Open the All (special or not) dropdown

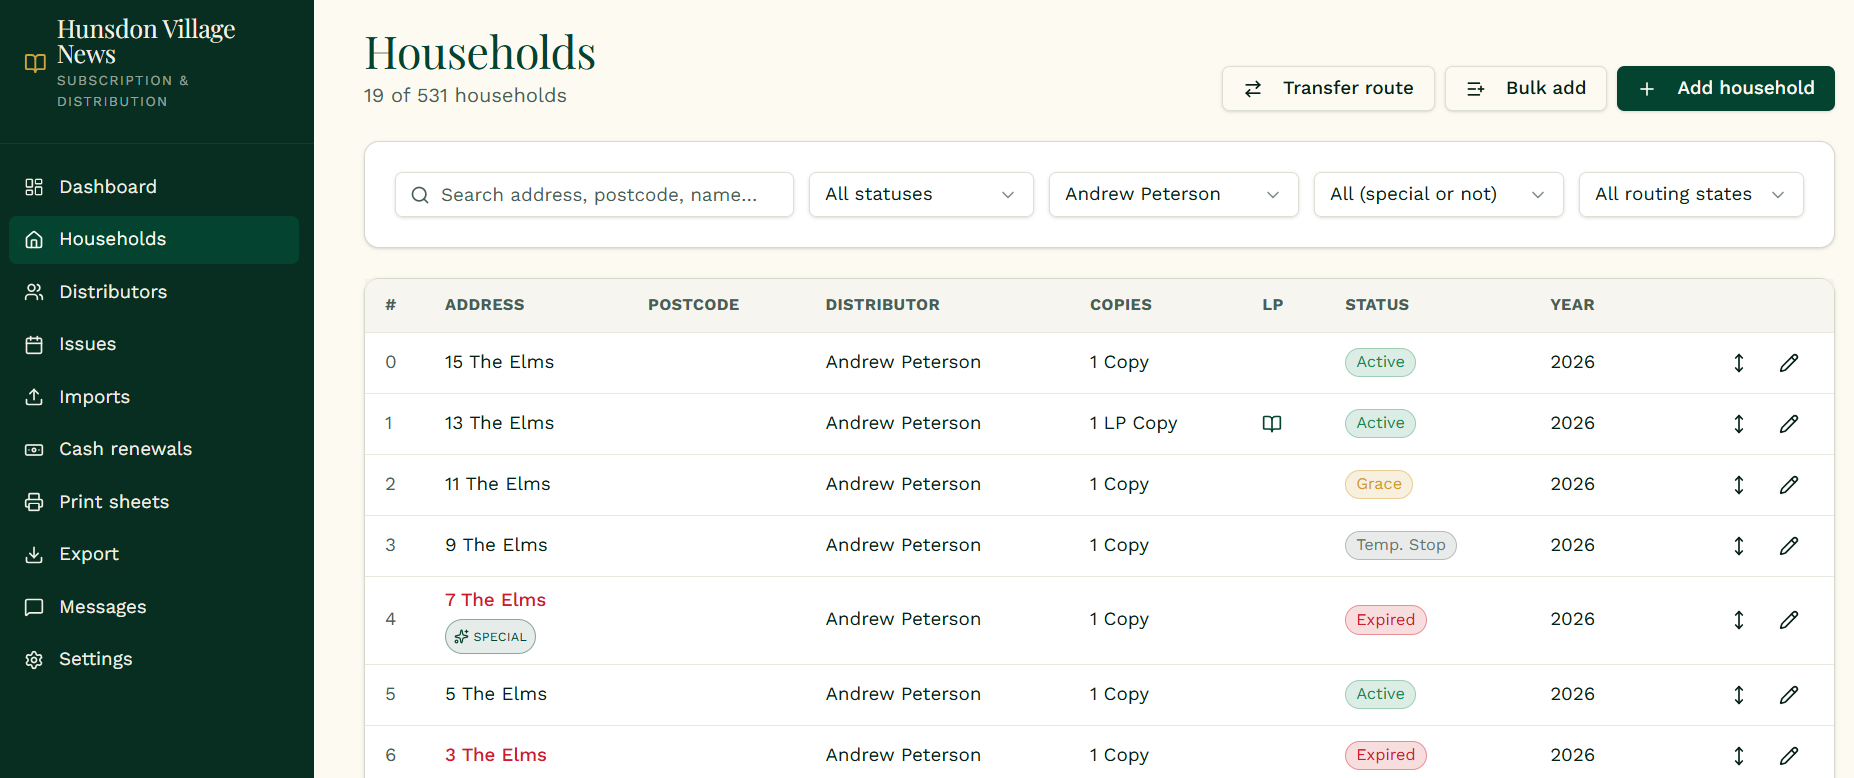click(1439, 194)
